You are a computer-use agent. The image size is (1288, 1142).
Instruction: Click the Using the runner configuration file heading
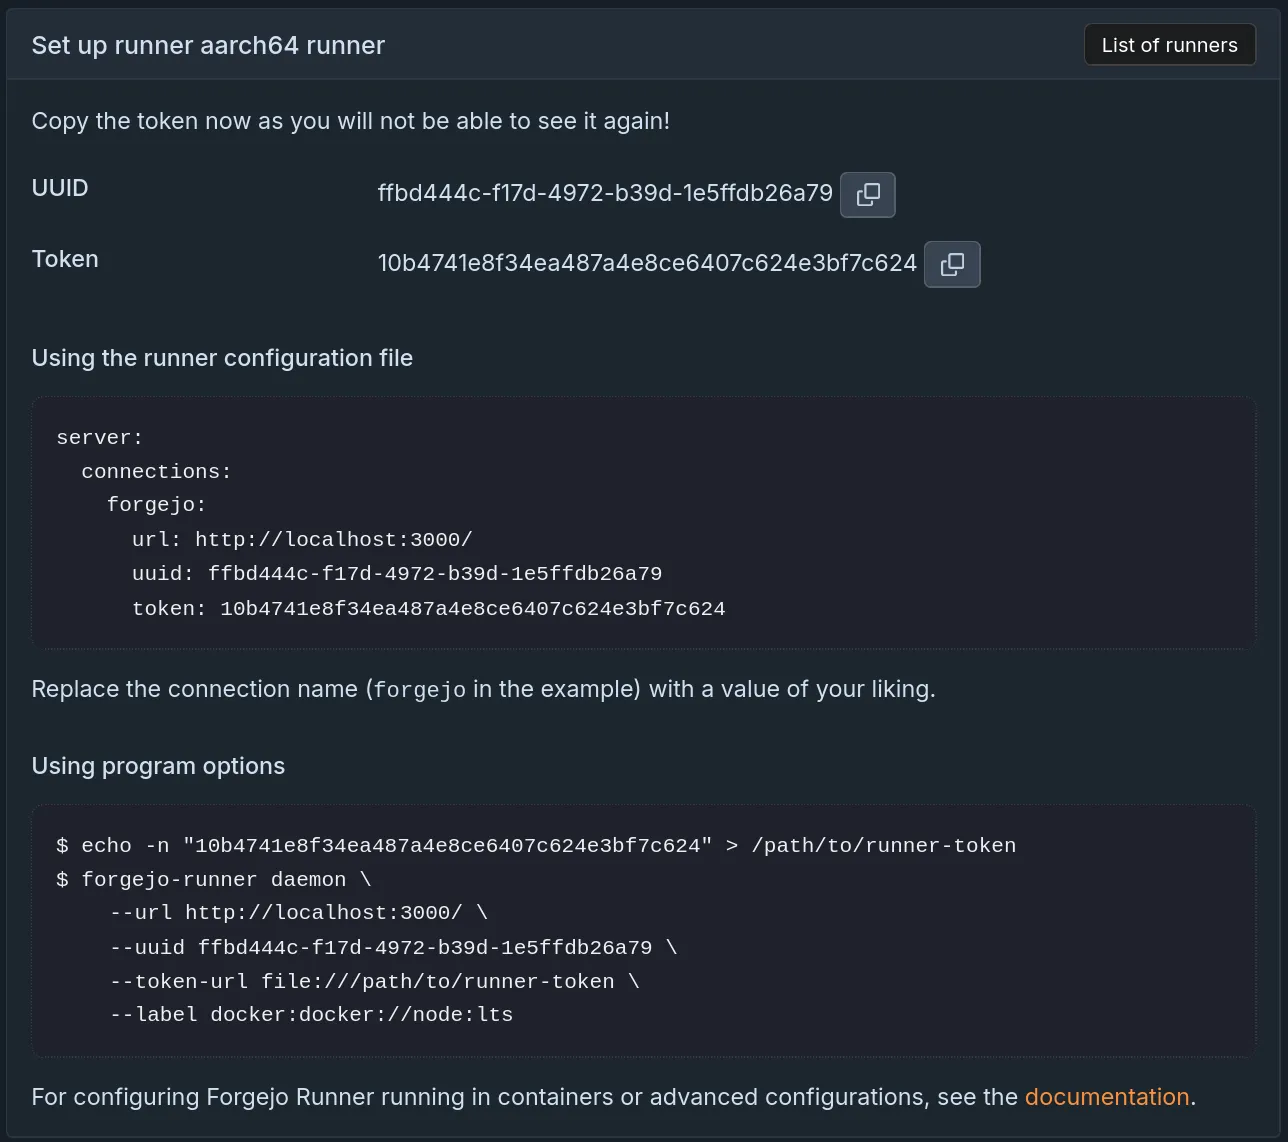[x=222, y=357]
